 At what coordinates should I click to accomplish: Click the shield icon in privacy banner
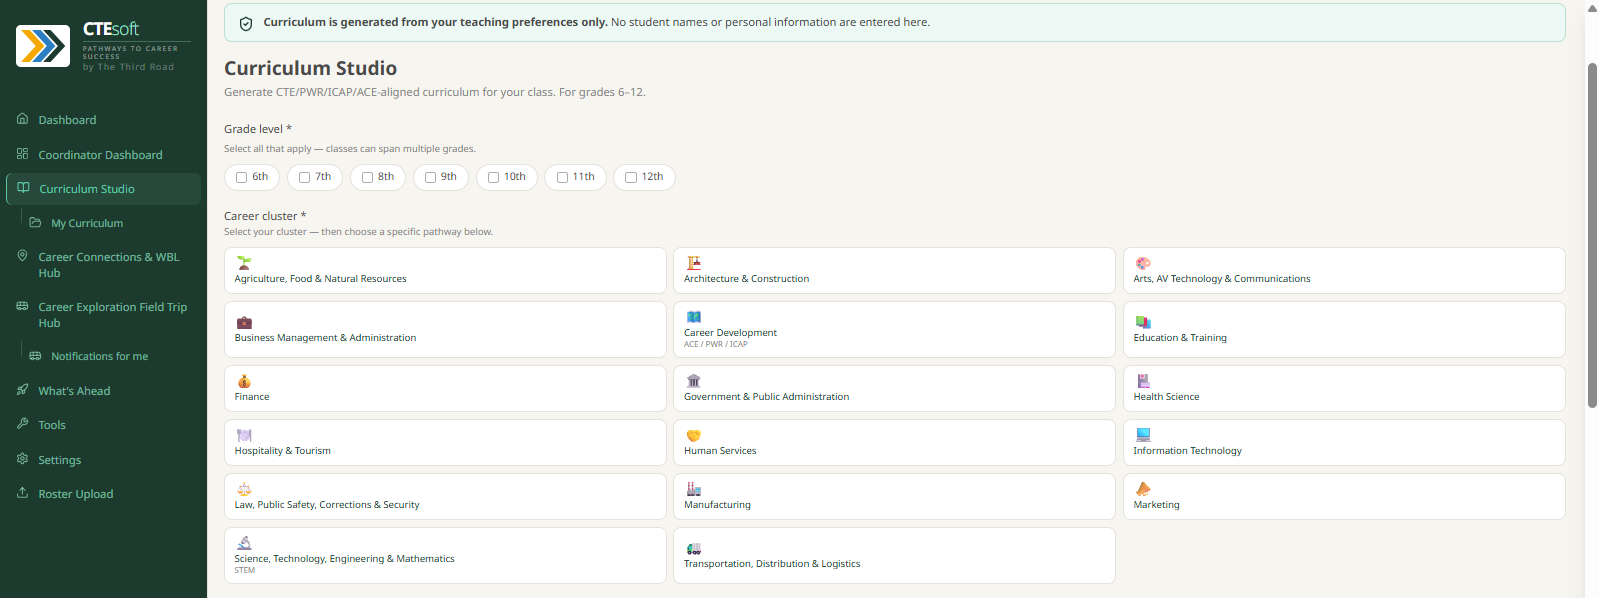[x=246, y=23]
